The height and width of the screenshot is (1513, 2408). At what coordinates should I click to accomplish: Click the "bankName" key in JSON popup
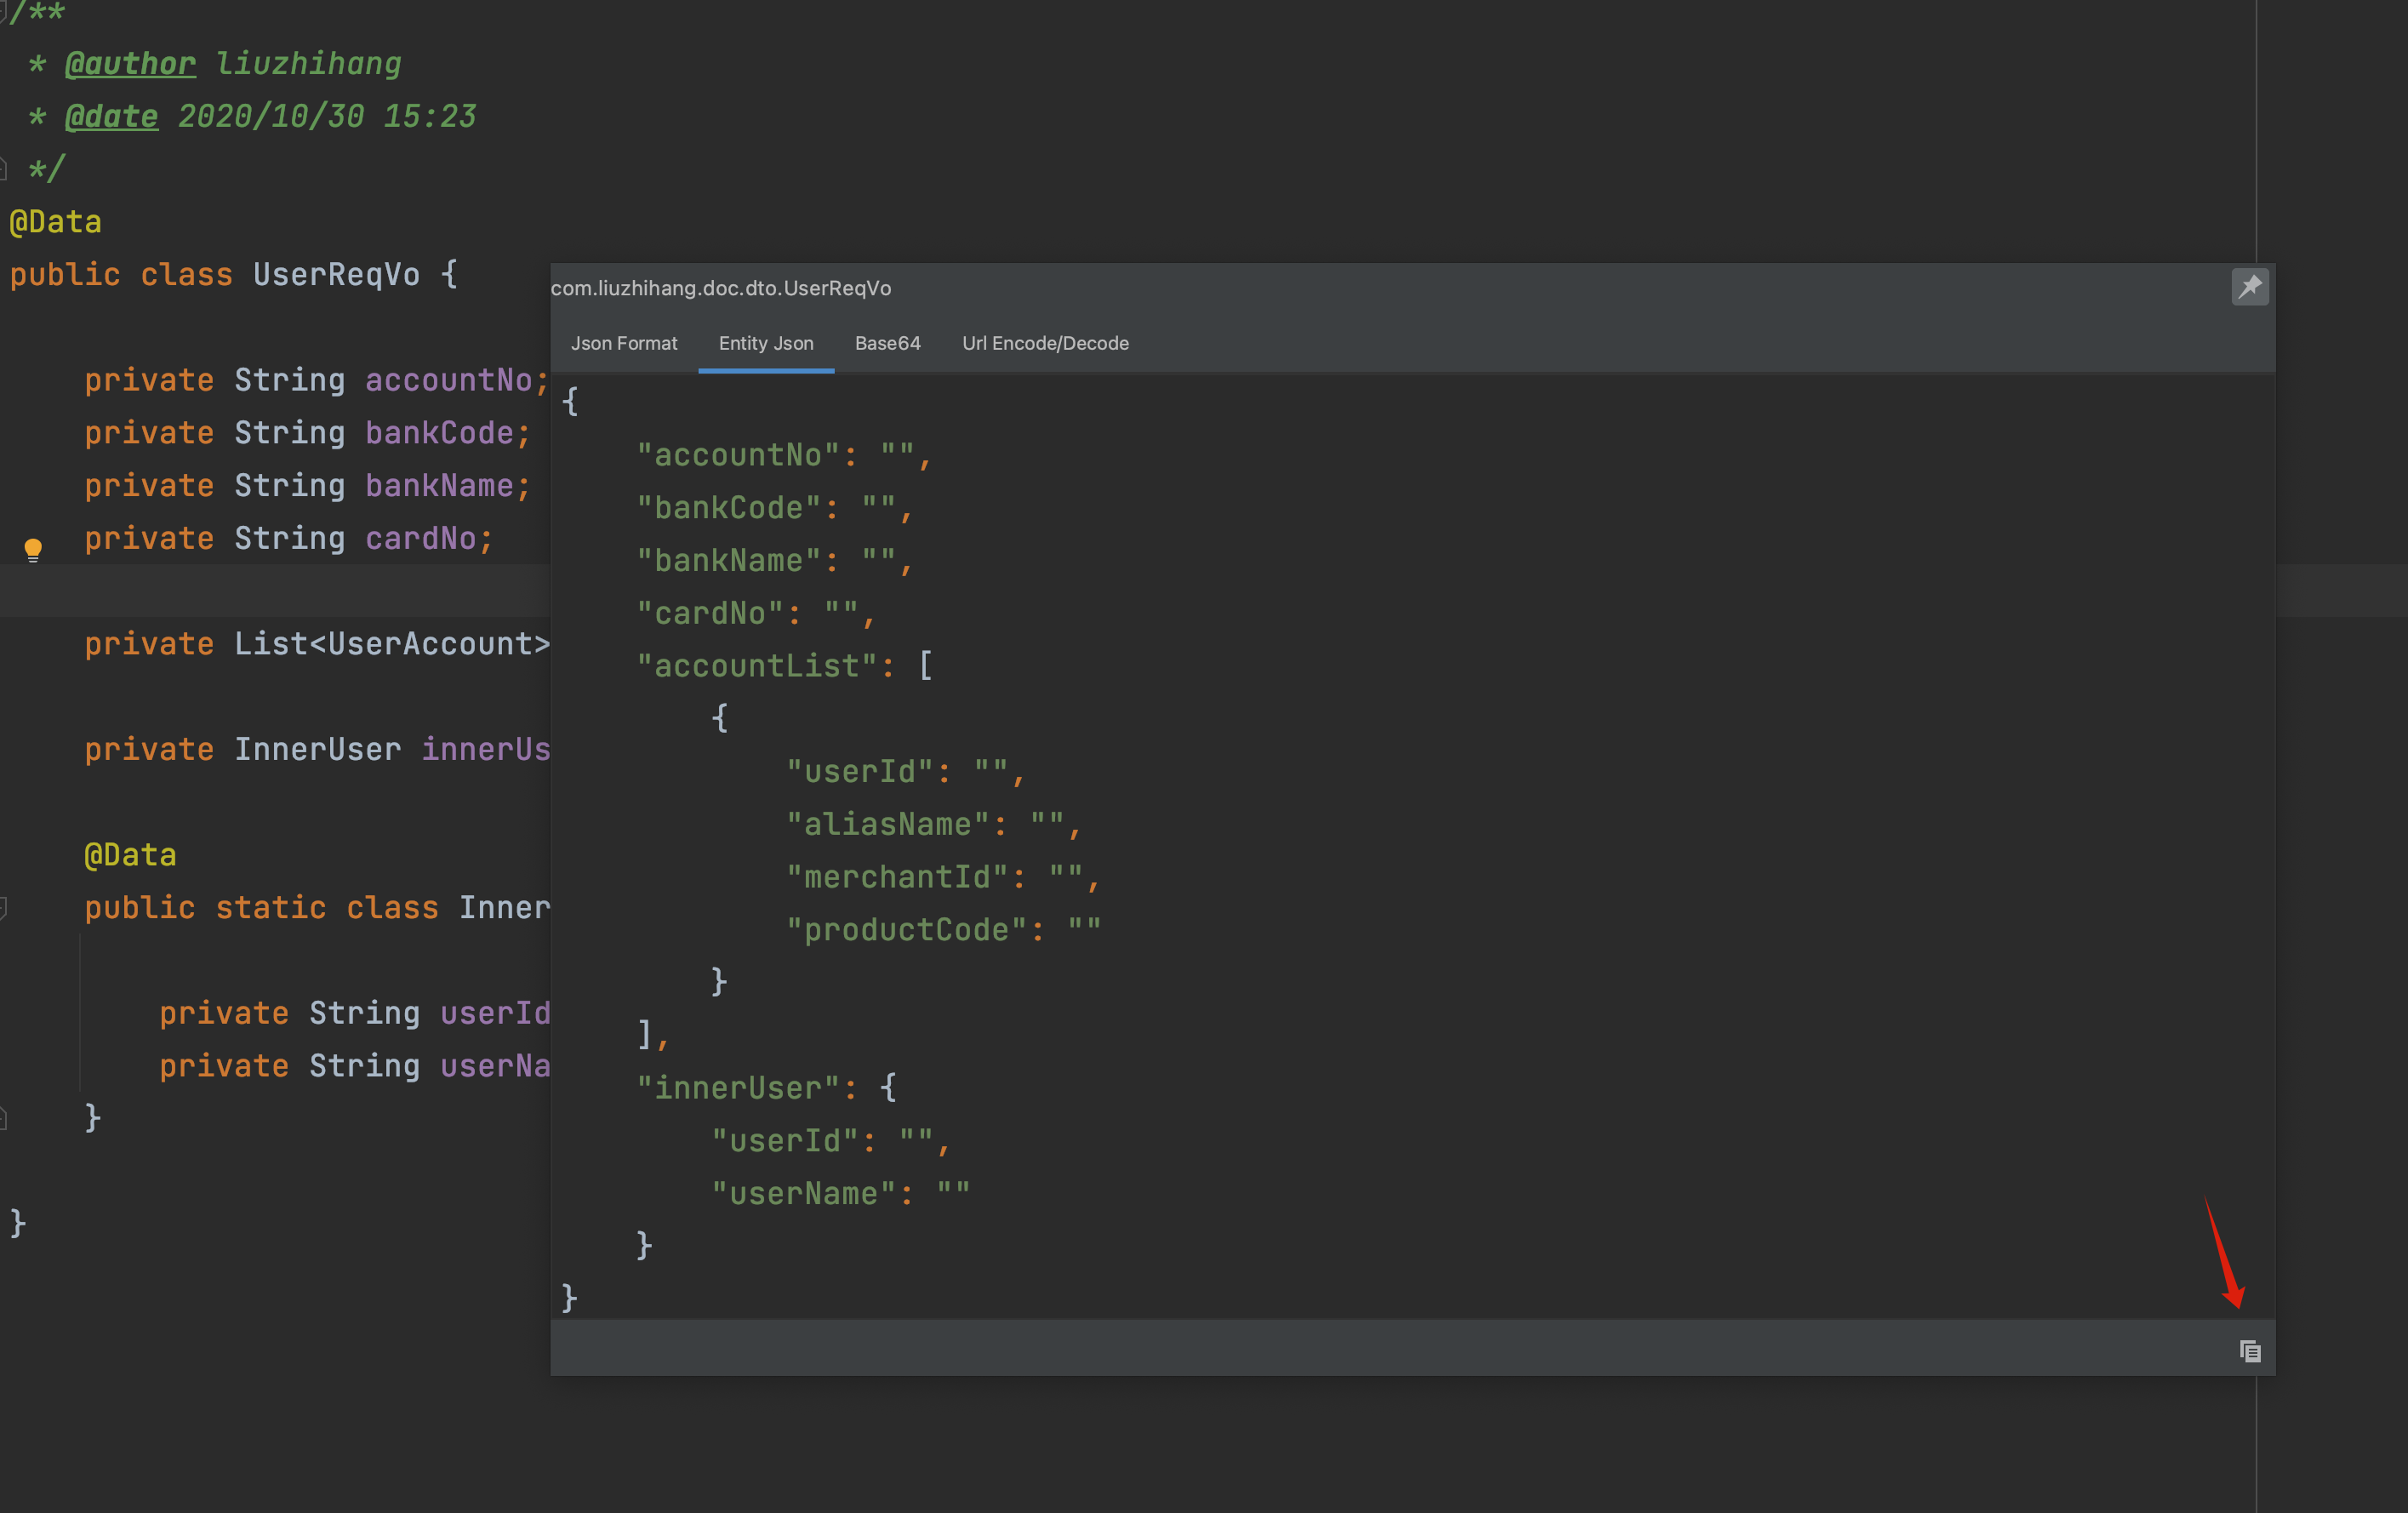point(728,561)
